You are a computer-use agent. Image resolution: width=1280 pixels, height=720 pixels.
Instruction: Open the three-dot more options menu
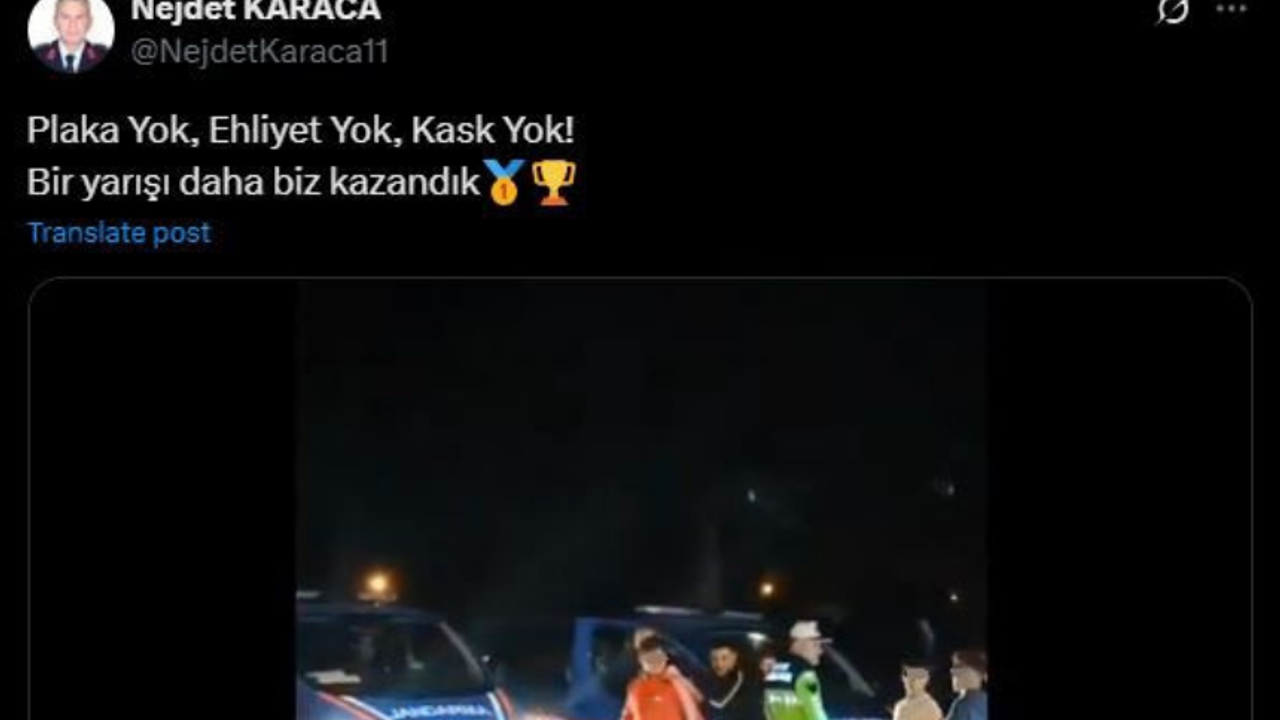click(1231, 8)
